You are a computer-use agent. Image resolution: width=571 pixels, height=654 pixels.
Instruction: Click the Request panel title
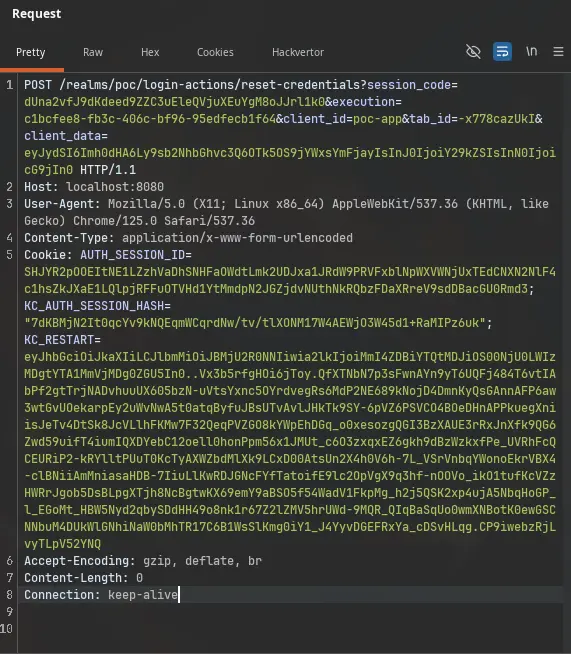coord(37,14)
